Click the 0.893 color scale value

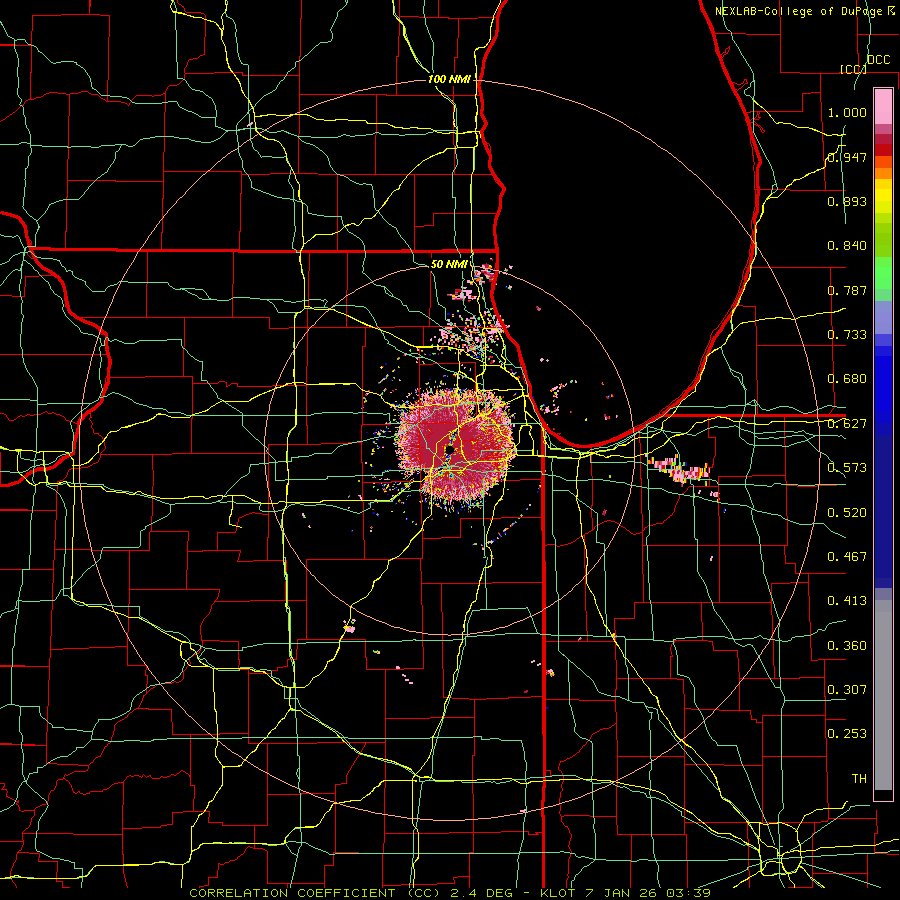point(847,201)
